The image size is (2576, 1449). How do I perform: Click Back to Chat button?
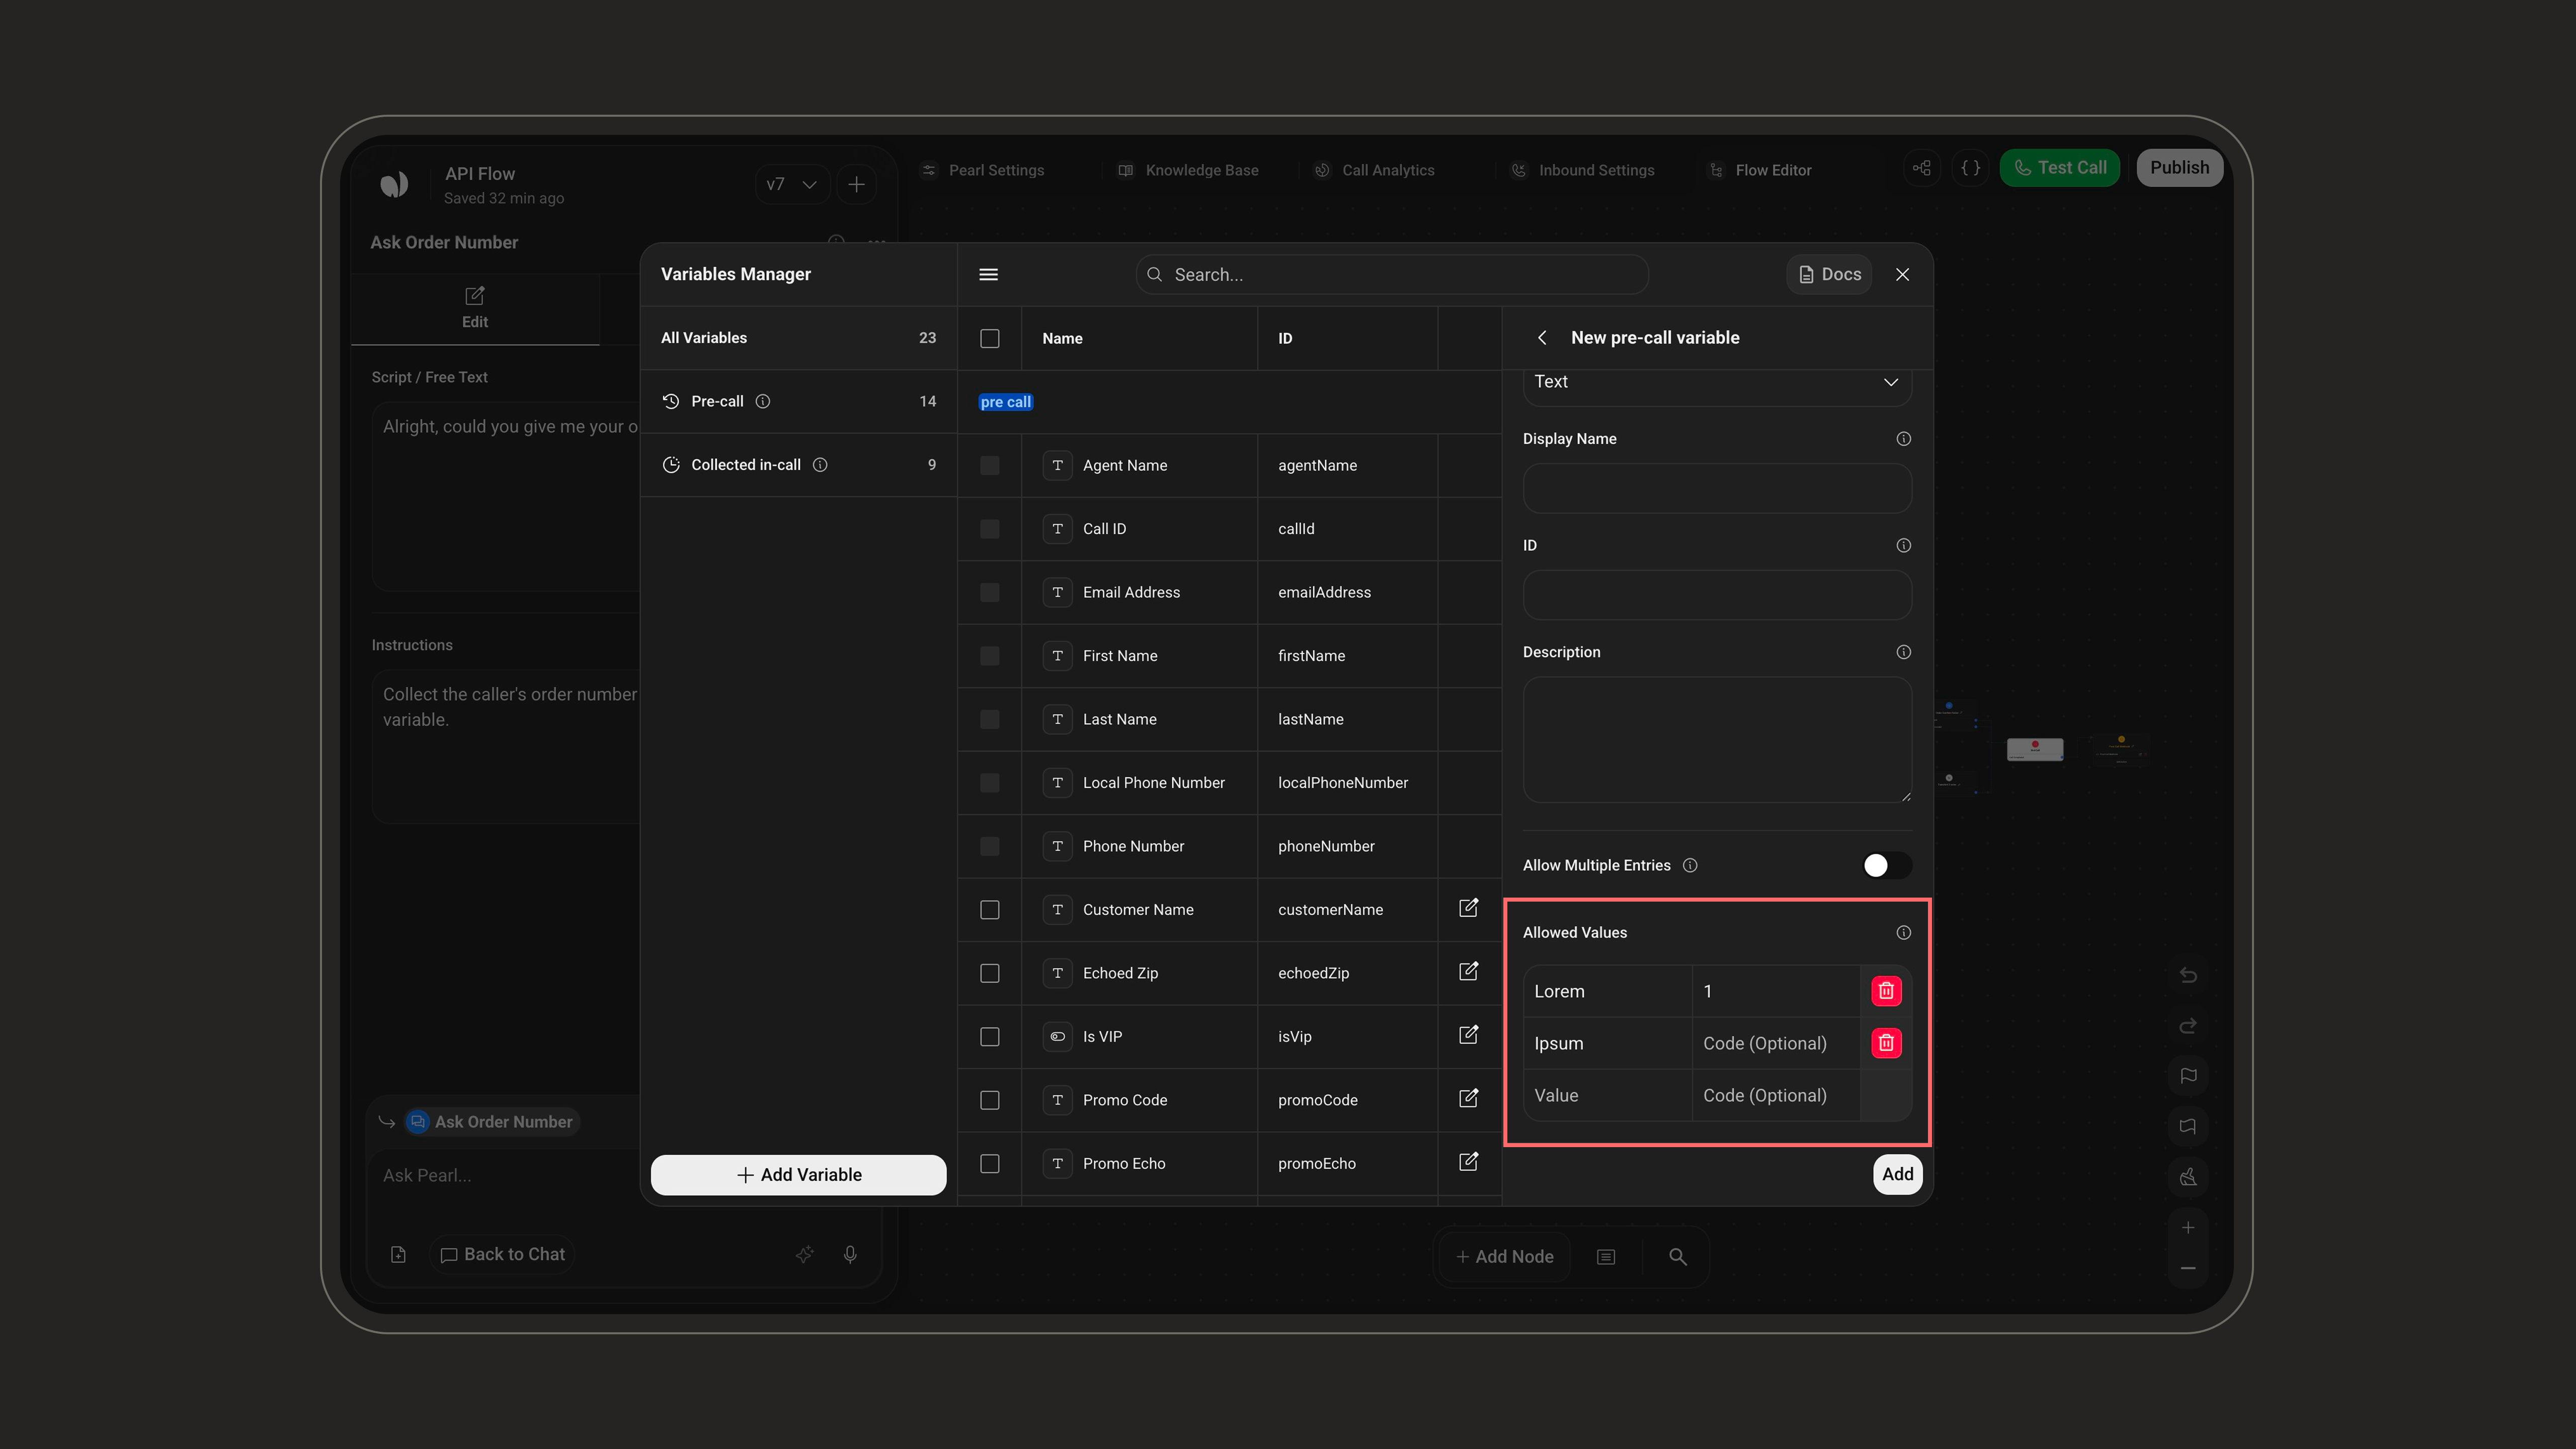pos(502,1254)
